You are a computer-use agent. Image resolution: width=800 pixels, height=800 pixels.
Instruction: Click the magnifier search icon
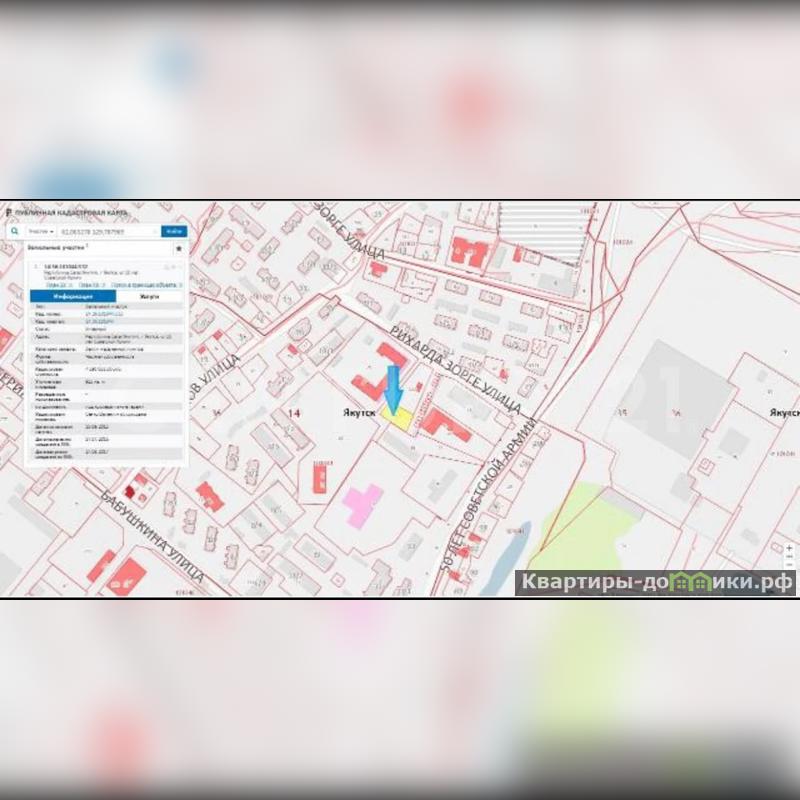(15, 231)
